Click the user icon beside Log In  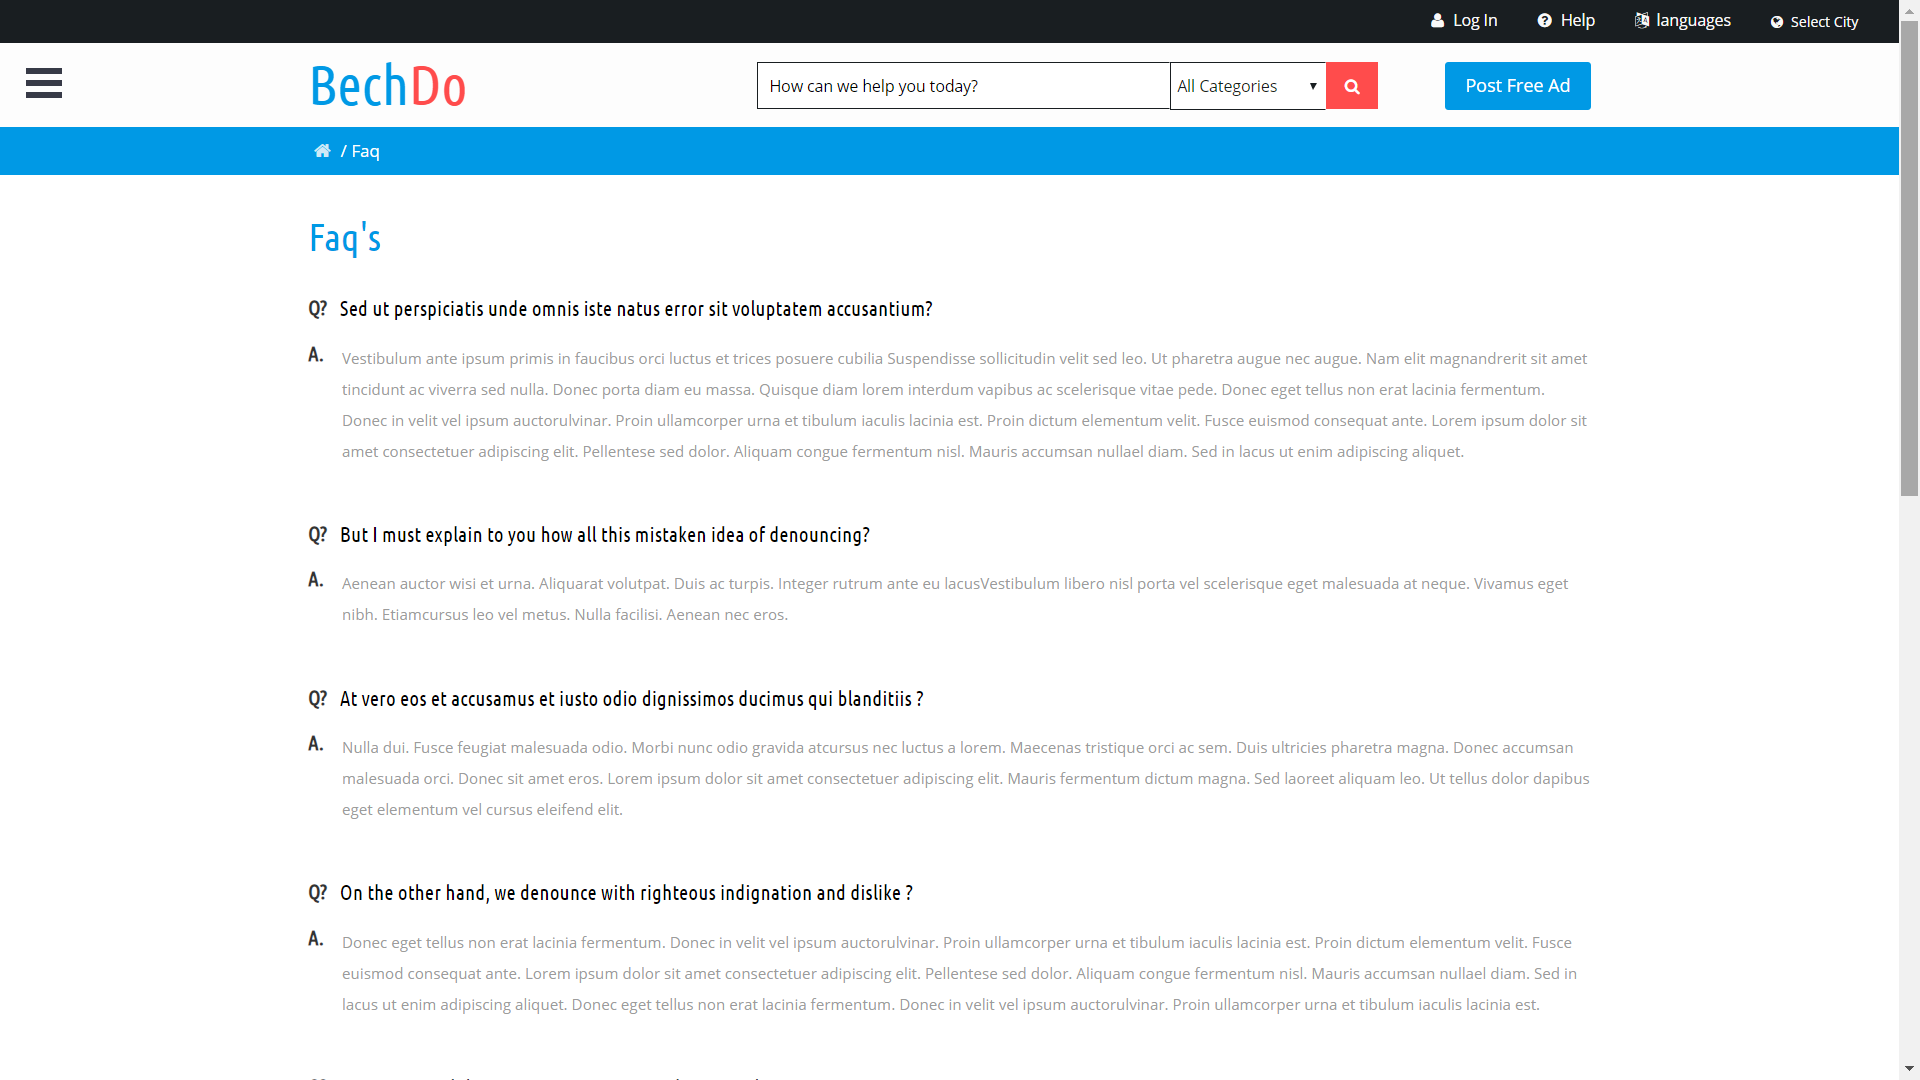point(1437,21)
